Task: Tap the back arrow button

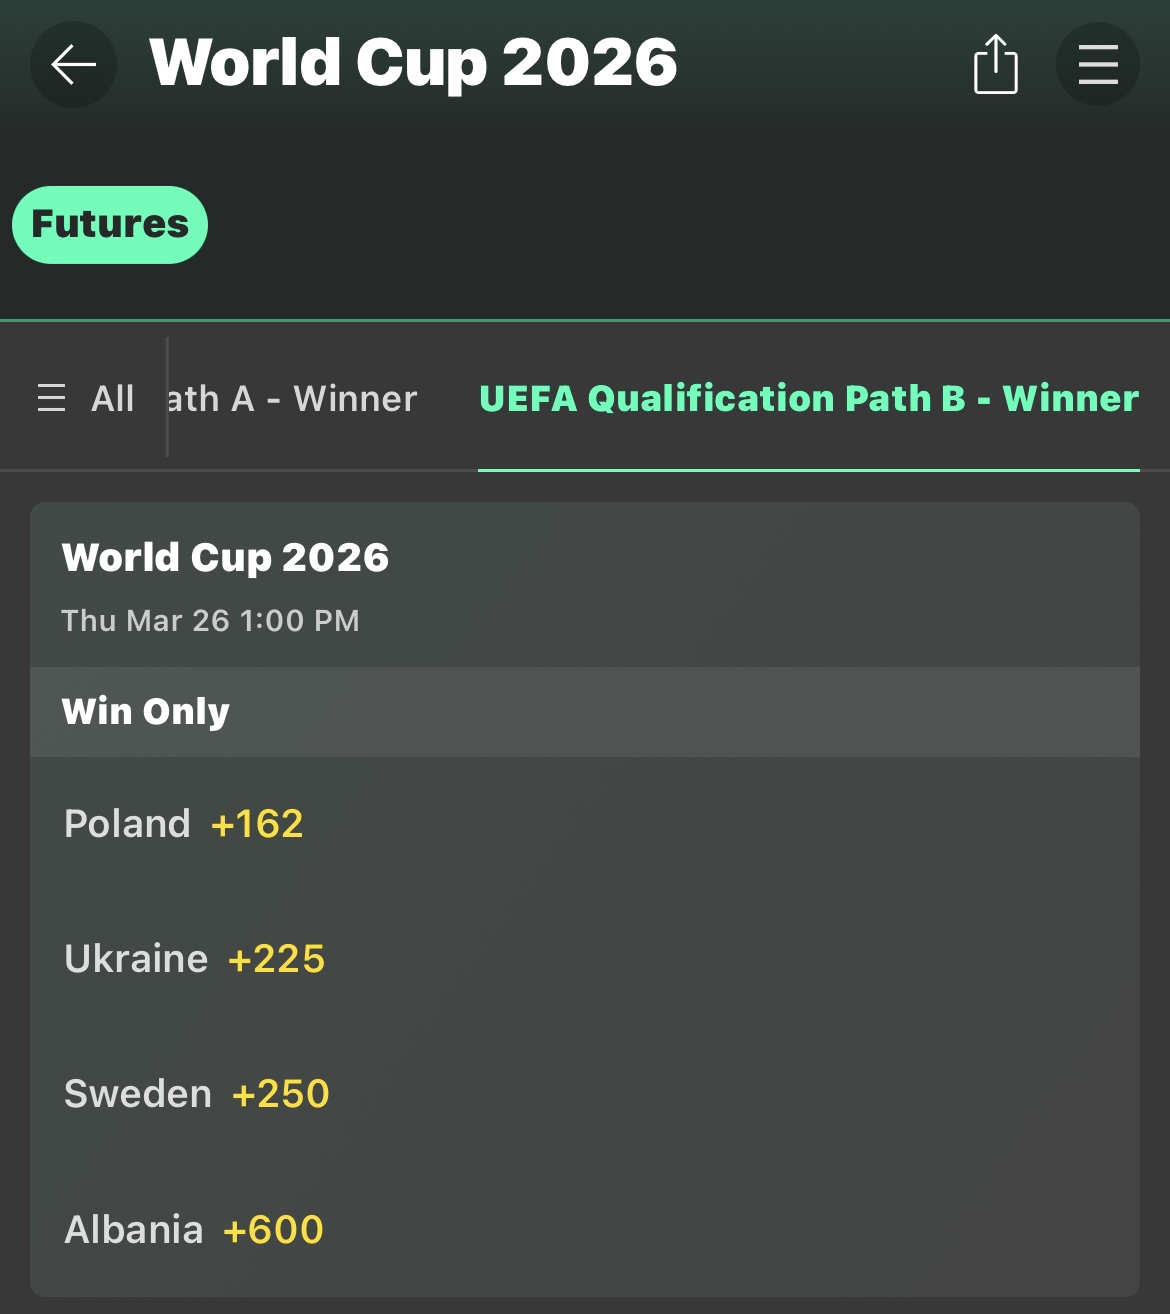Action: [73, 65]
